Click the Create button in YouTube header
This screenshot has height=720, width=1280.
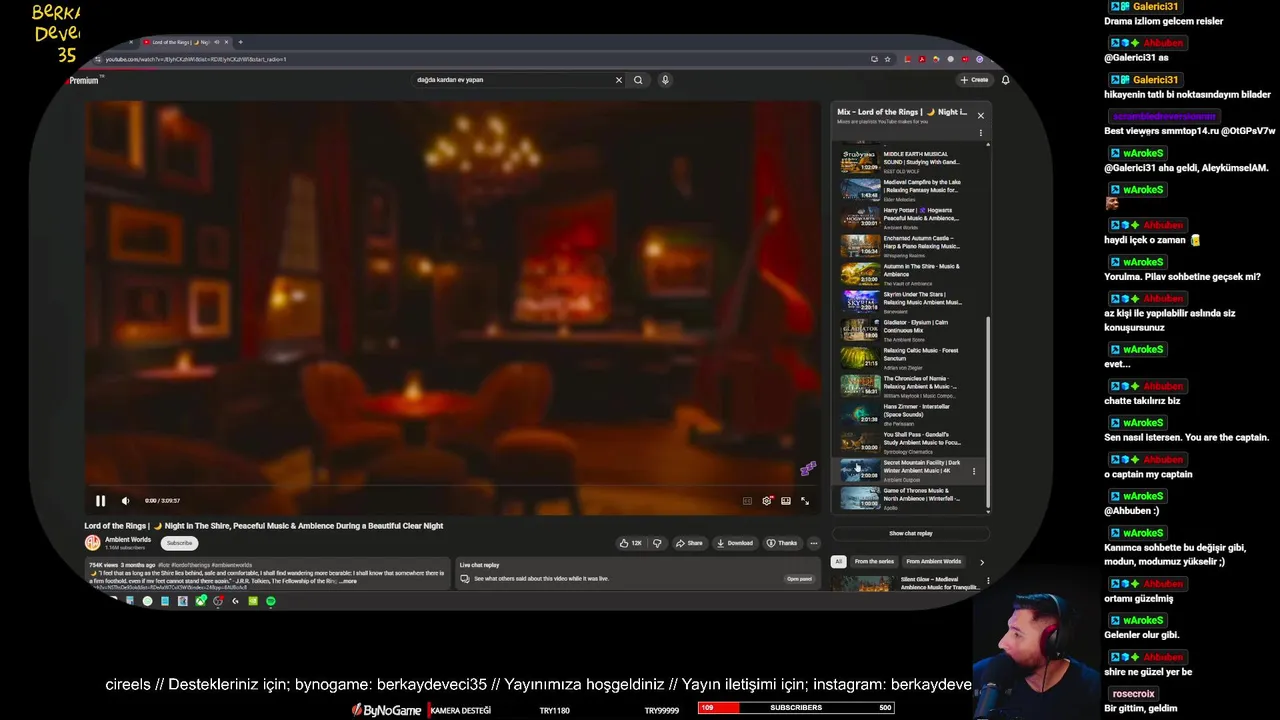[x=974, y=80]
